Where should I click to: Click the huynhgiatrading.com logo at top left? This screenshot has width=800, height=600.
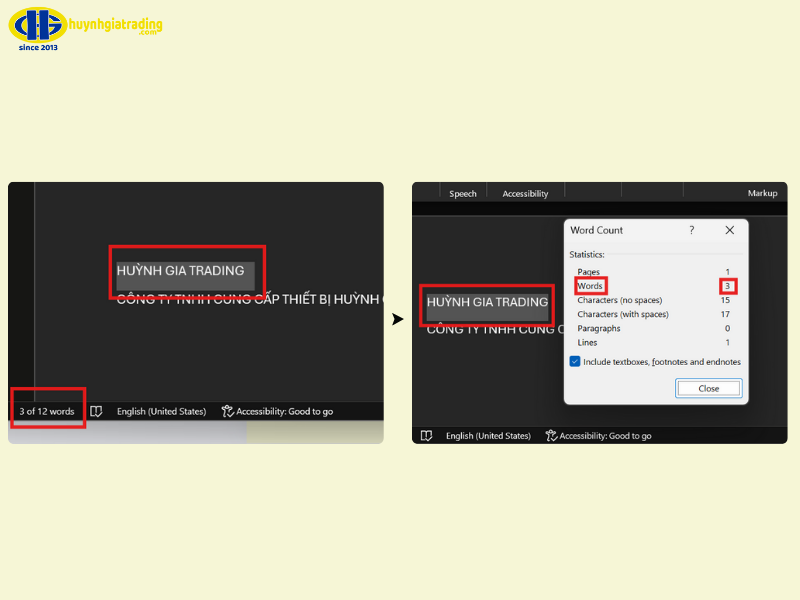point(90,29)
